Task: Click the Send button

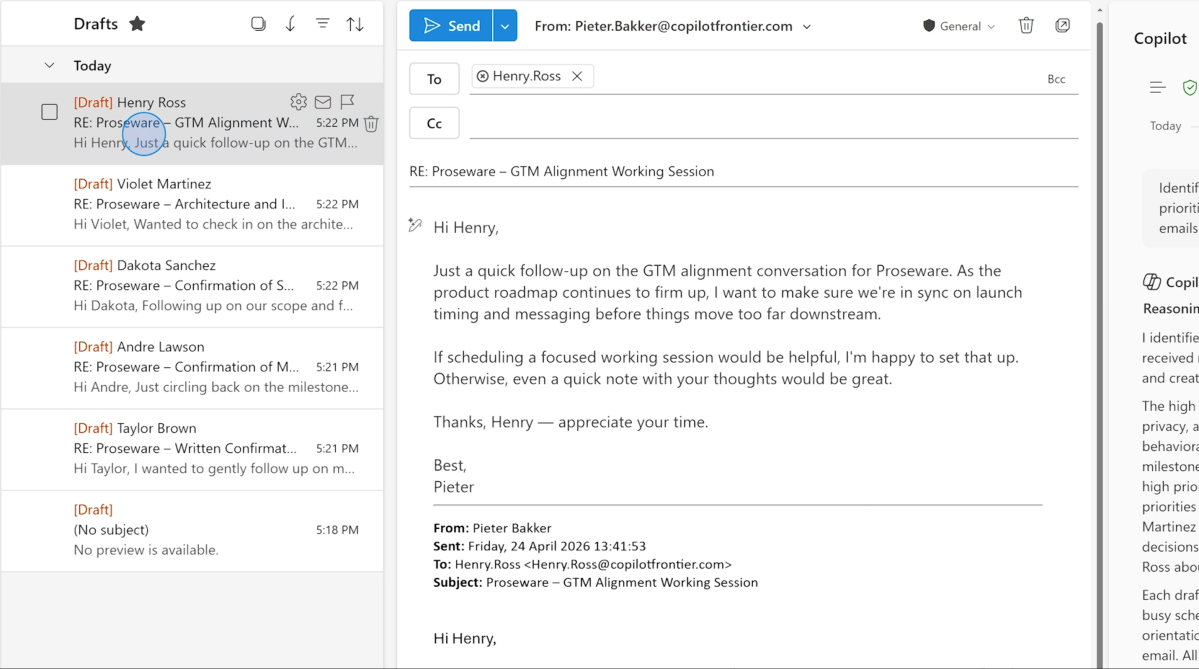Action: (x=450, y=24)
